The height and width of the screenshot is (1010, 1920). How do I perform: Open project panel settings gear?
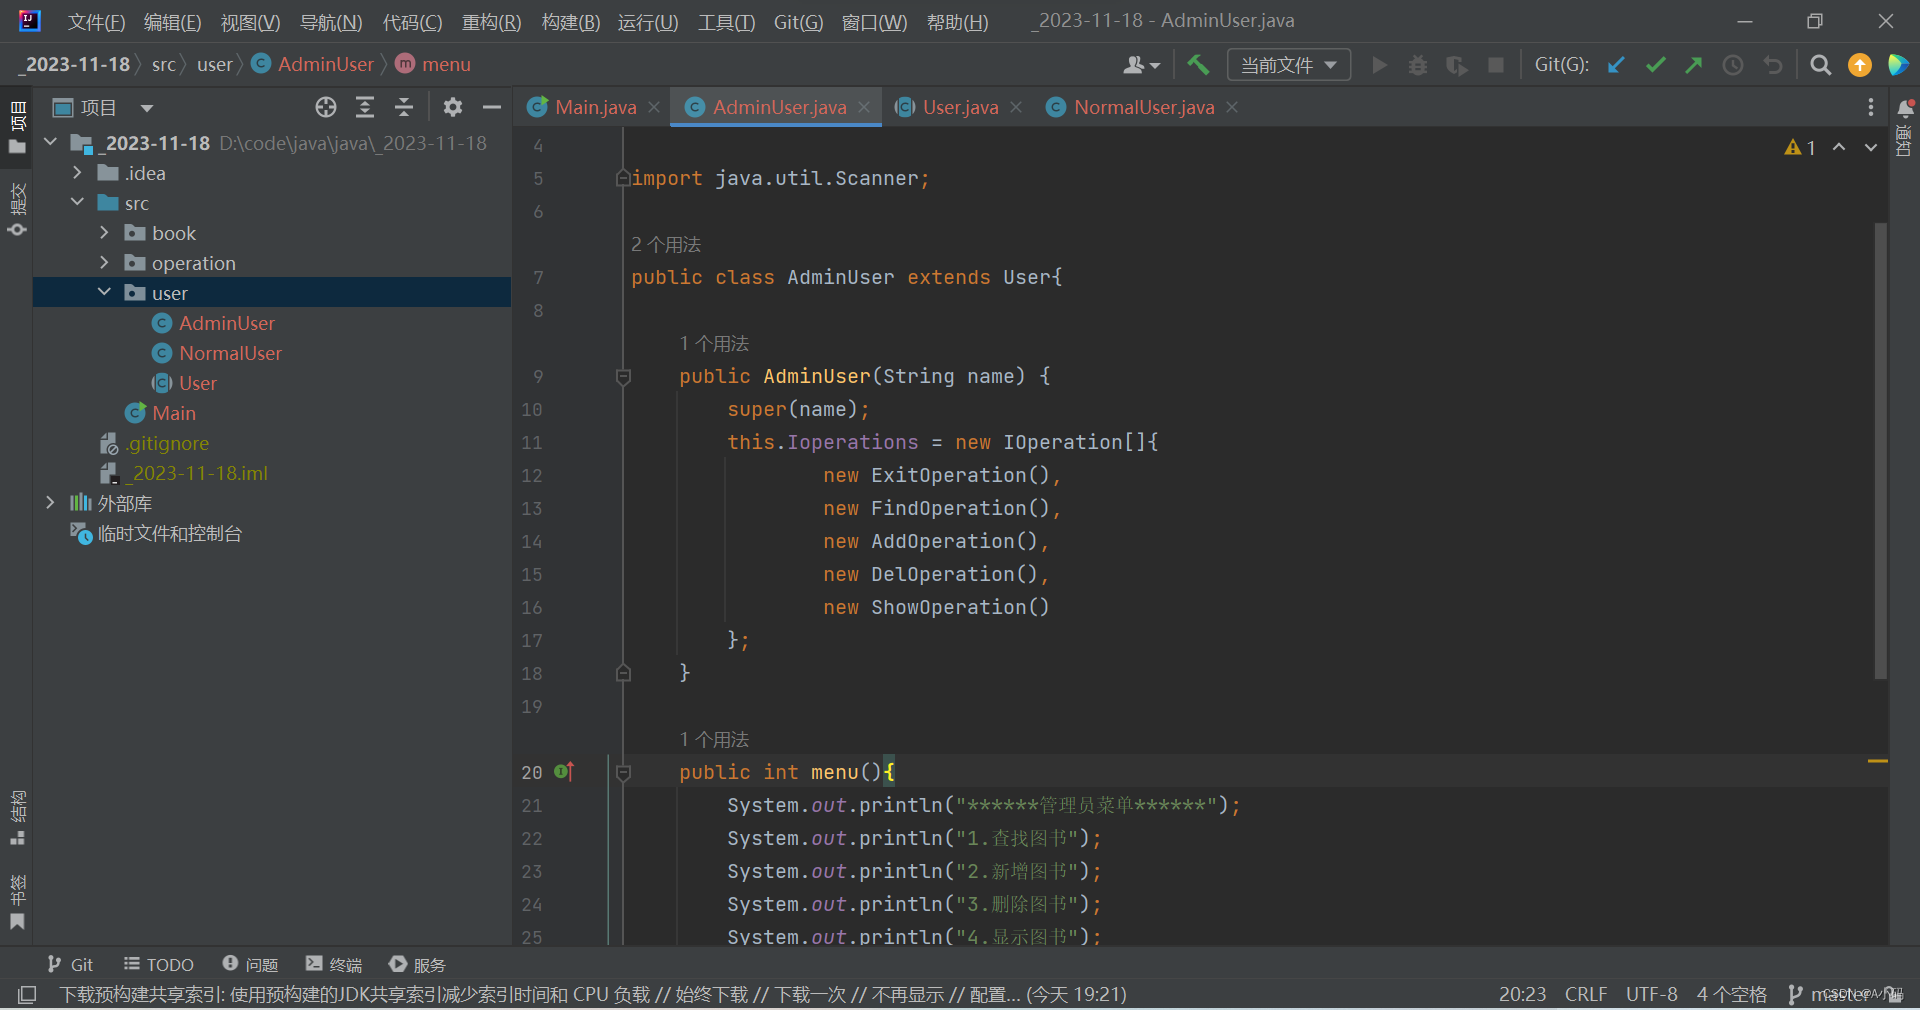(453, 107)
